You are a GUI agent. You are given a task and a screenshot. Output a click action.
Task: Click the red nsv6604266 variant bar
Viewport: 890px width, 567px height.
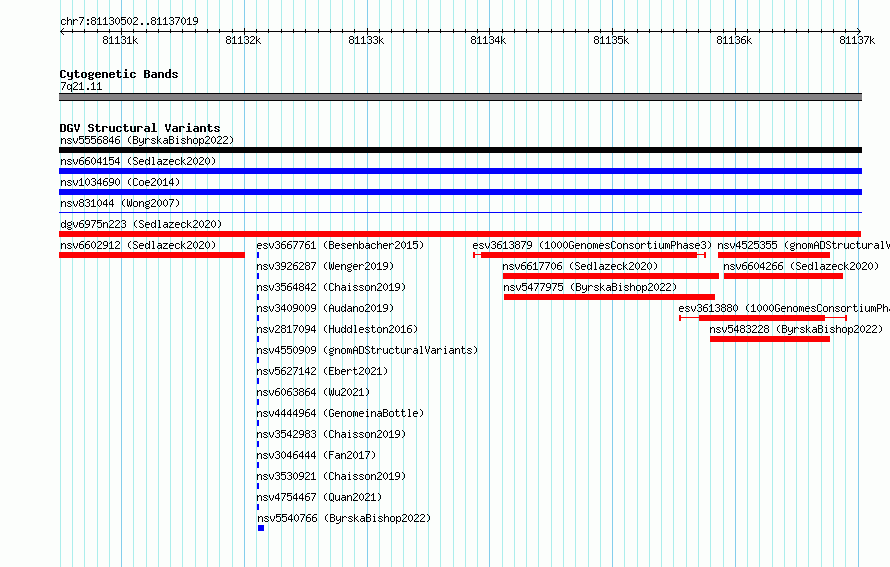(x=783, y=276)
